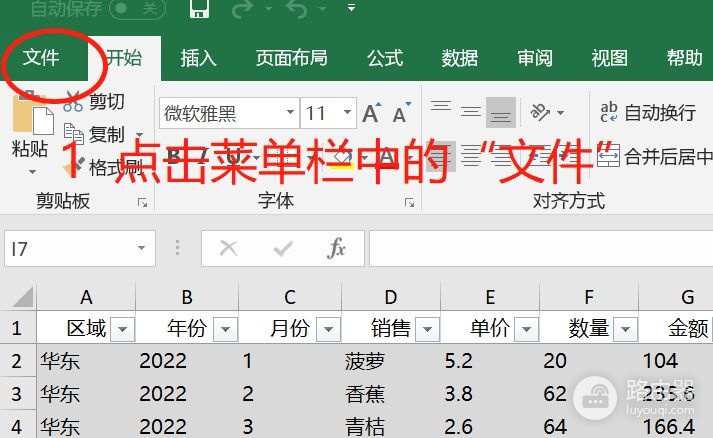Open the Clipboard pane launcher arrow
Viewport: 713px width, 438px height.
click(x=142, y=203)
